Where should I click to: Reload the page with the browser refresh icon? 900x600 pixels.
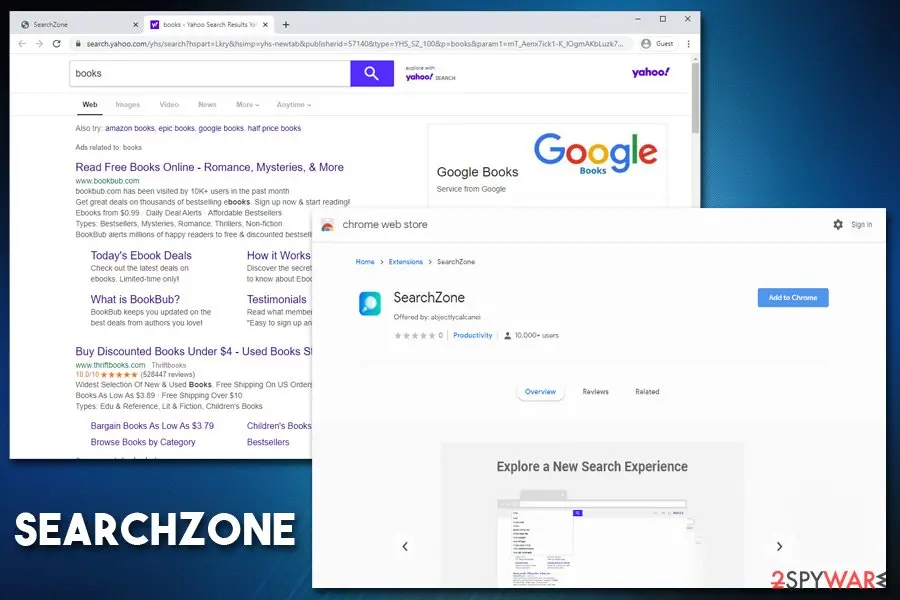(x=56, y=44)
